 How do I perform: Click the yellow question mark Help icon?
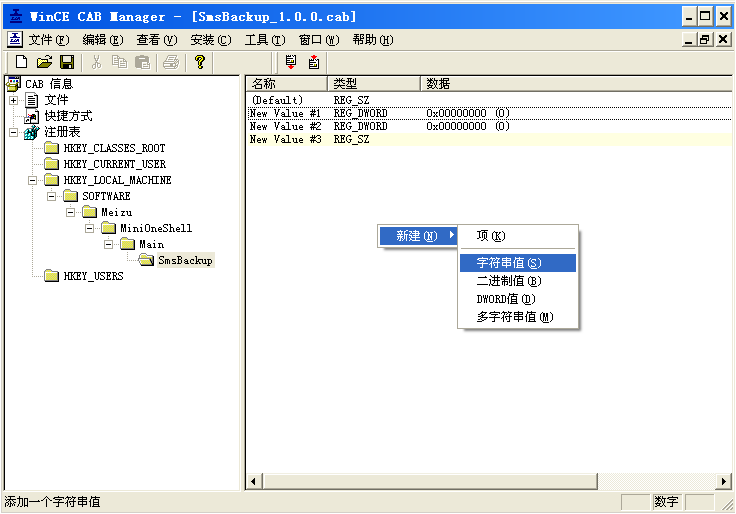(200, 62)
